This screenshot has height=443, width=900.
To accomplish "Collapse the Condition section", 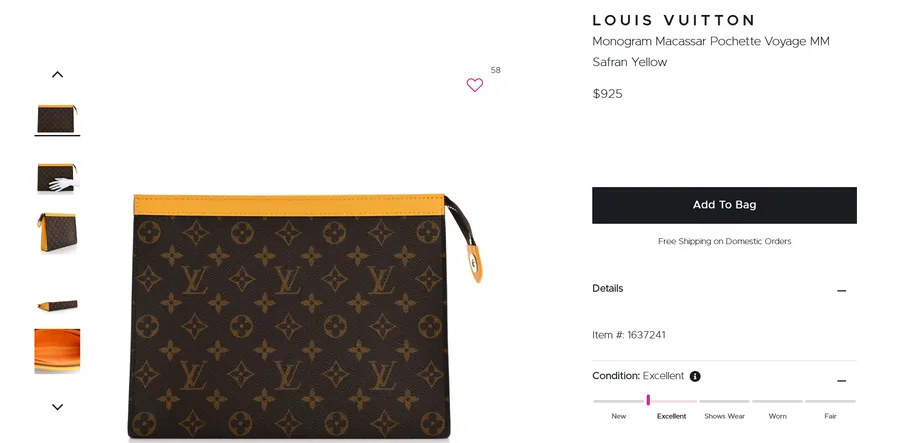I will 841,381.
